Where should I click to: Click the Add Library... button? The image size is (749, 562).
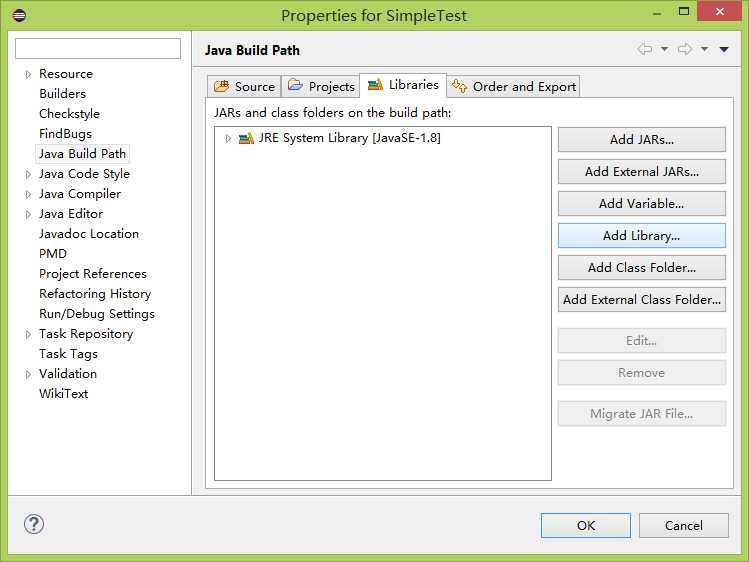[642, 235]
